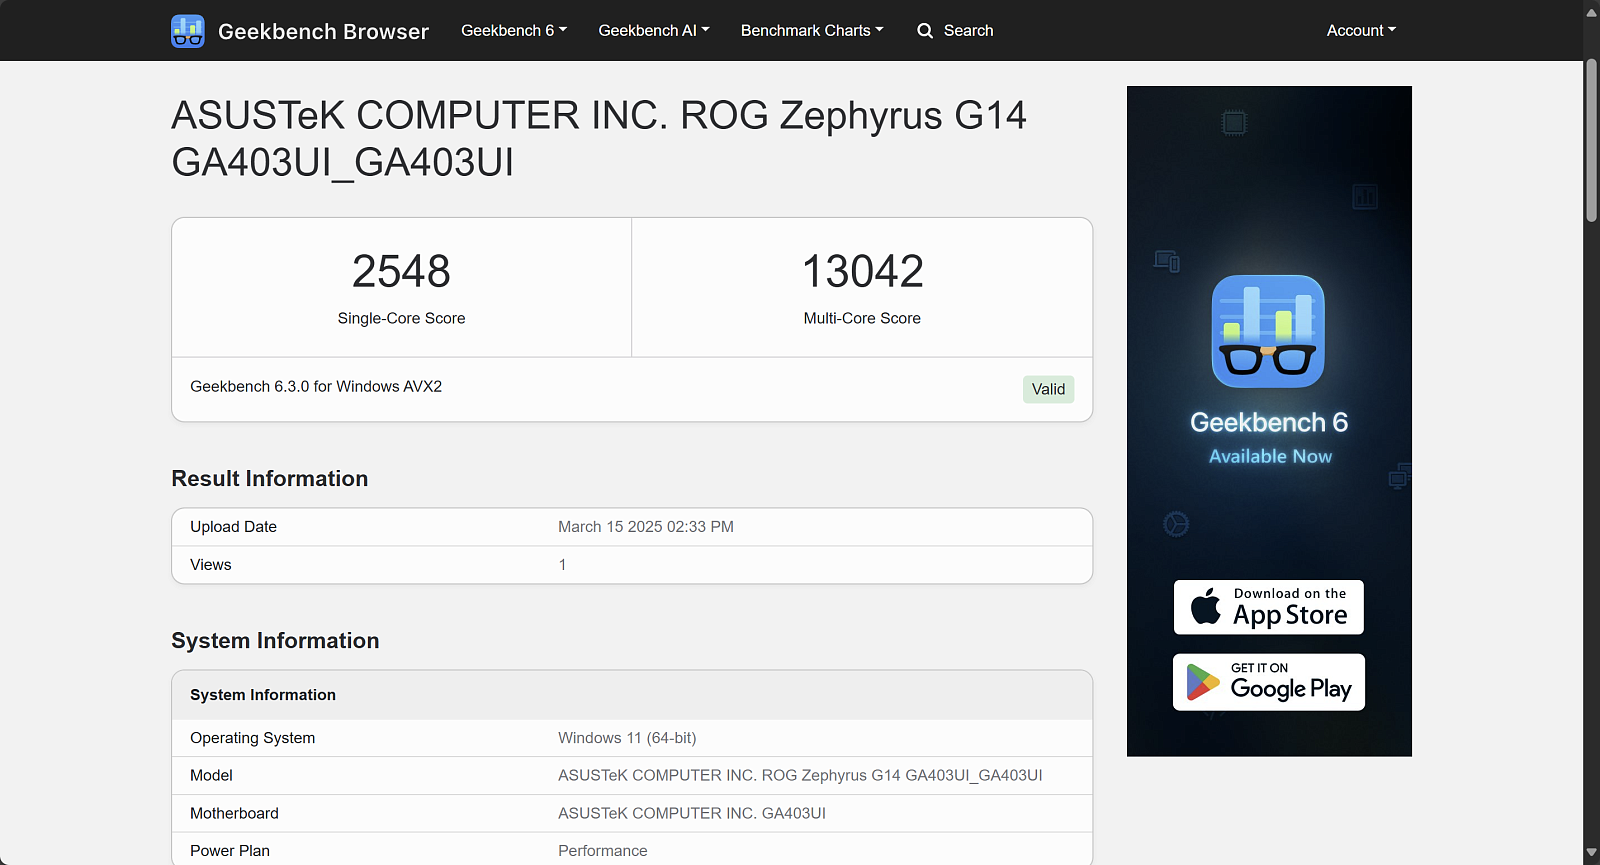This screenshot has width=1600, height=865.
Task: Click the scrollbar down arrow
Action: pos(1591,853)
